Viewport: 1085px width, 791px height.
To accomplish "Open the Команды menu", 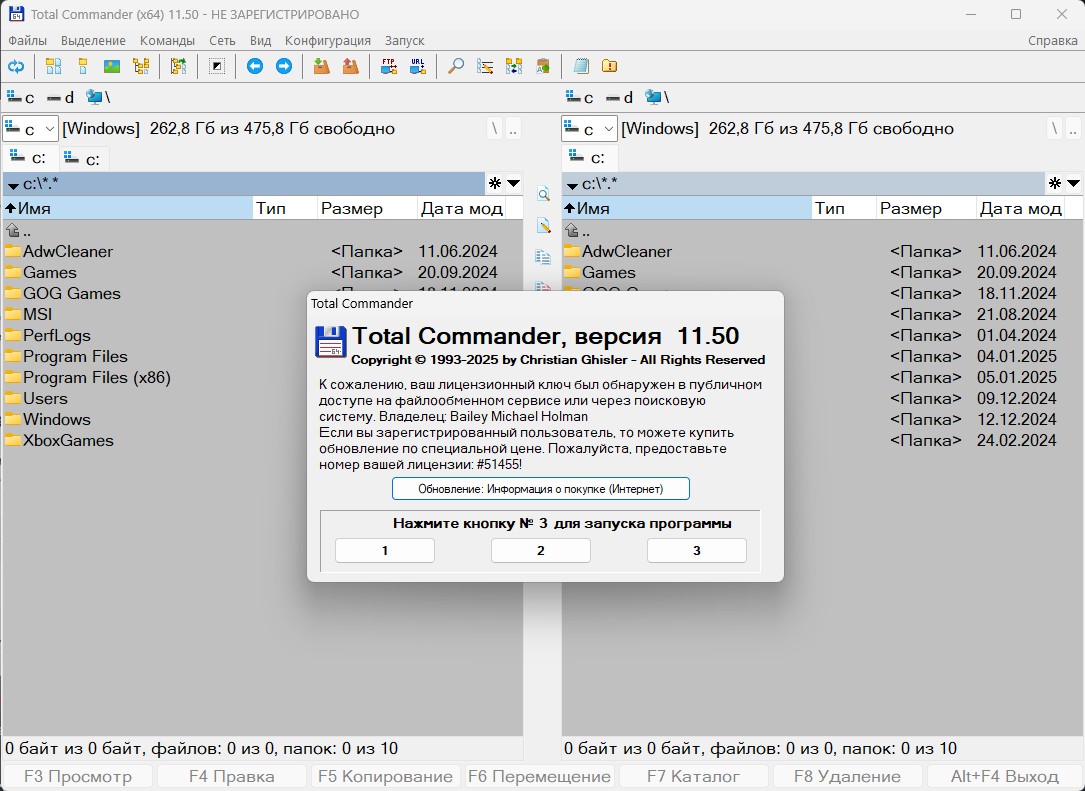I will coord(167,41).
